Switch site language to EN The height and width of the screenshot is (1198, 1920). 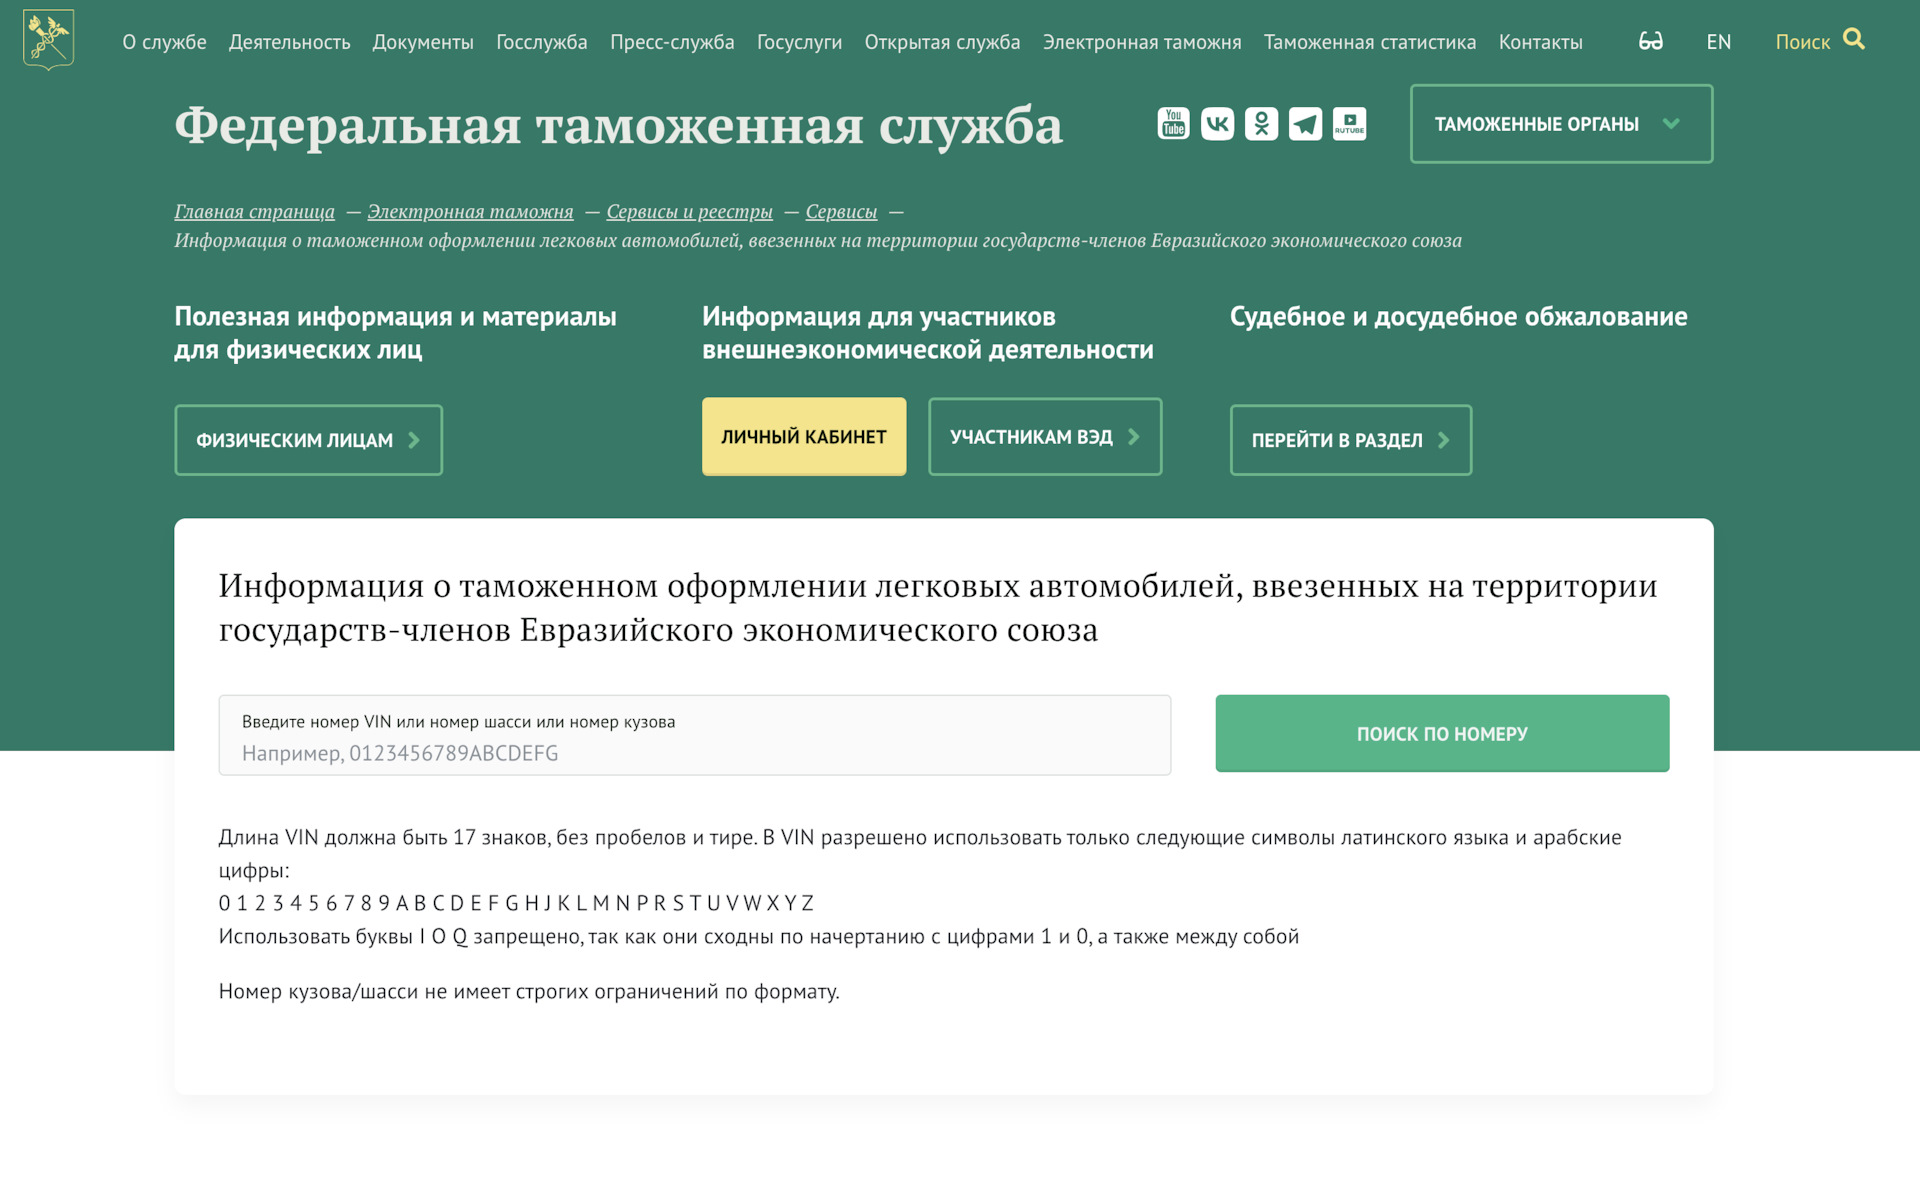coord(1718,42)
